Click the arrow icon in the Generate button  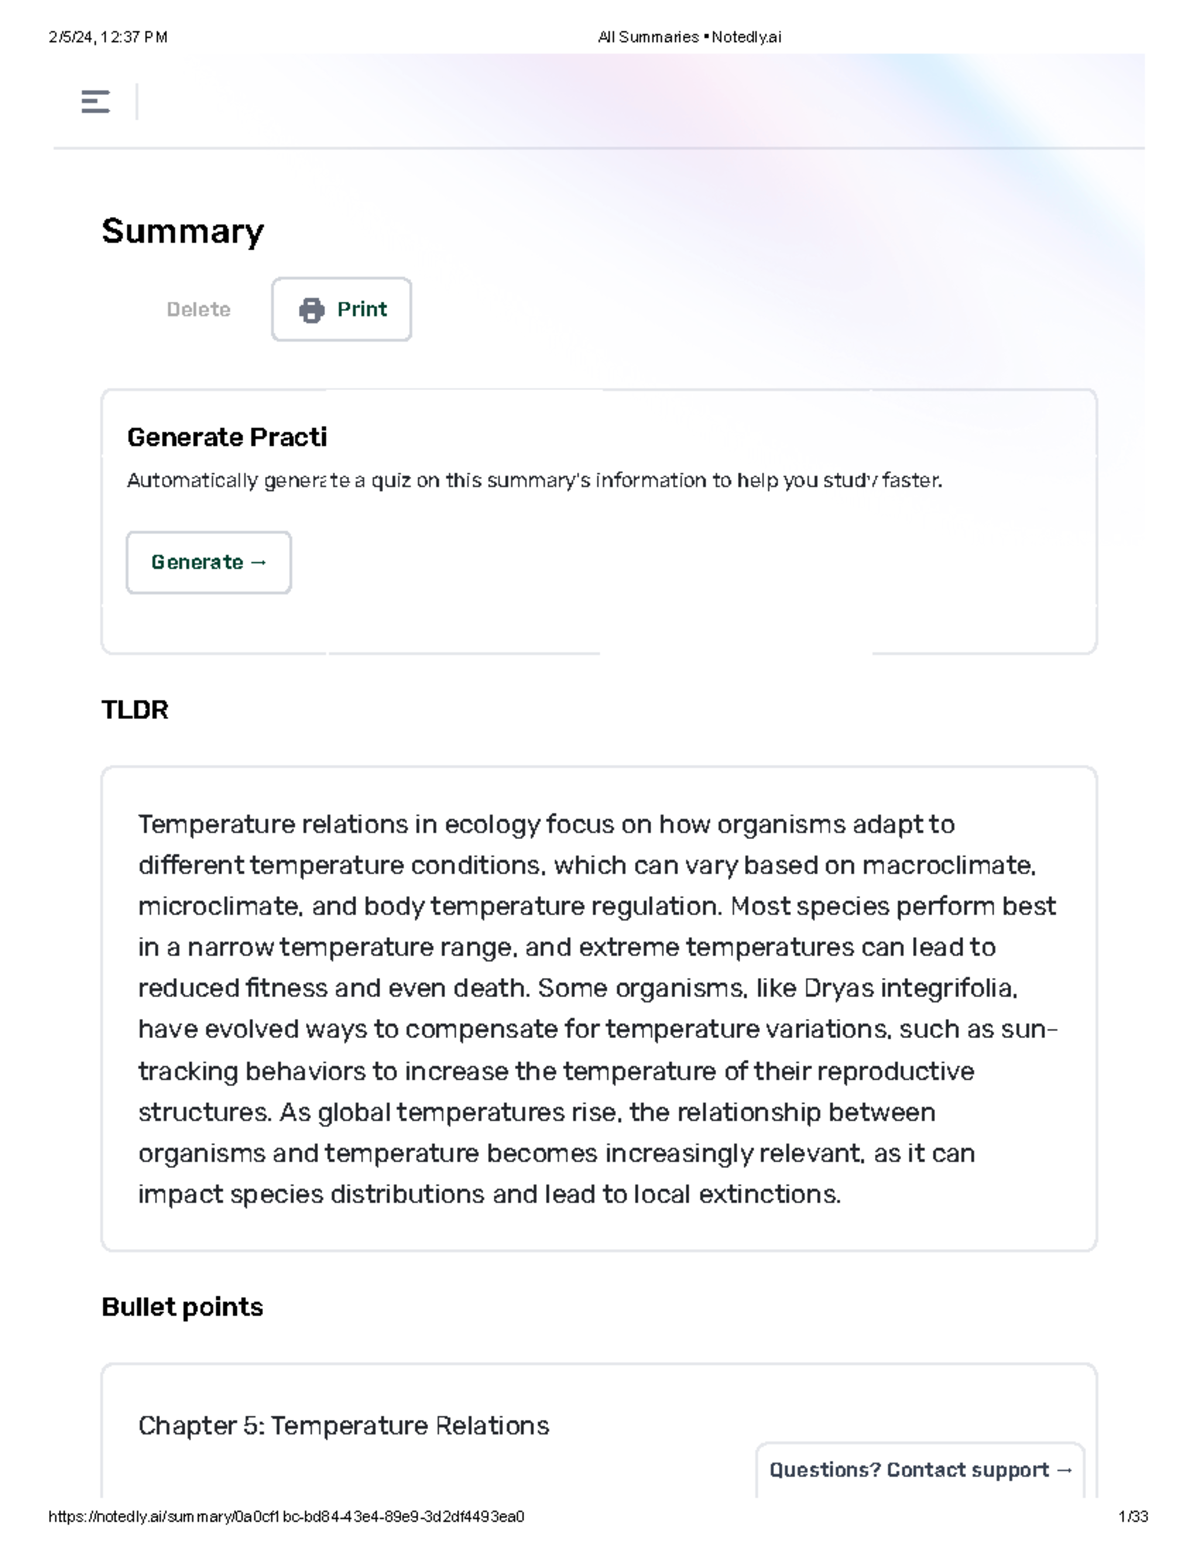(257, 562)
